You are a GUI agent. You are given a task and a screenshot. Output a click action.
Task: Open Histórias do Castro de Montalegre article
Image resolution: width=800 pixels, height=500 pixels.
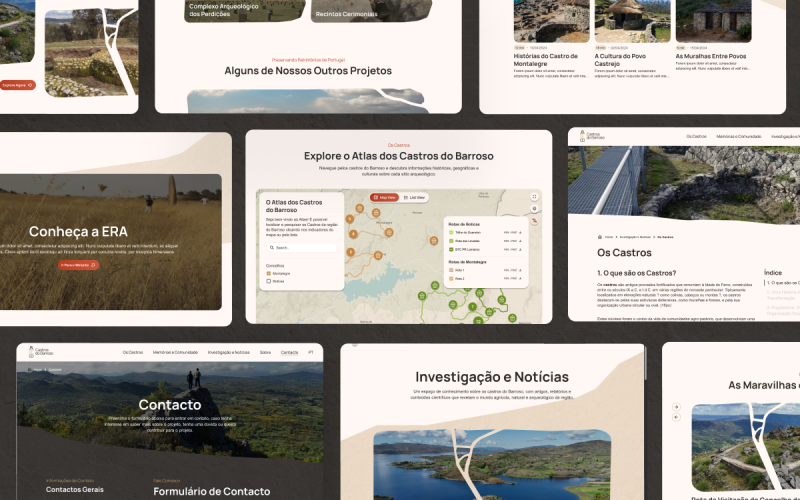545,60
